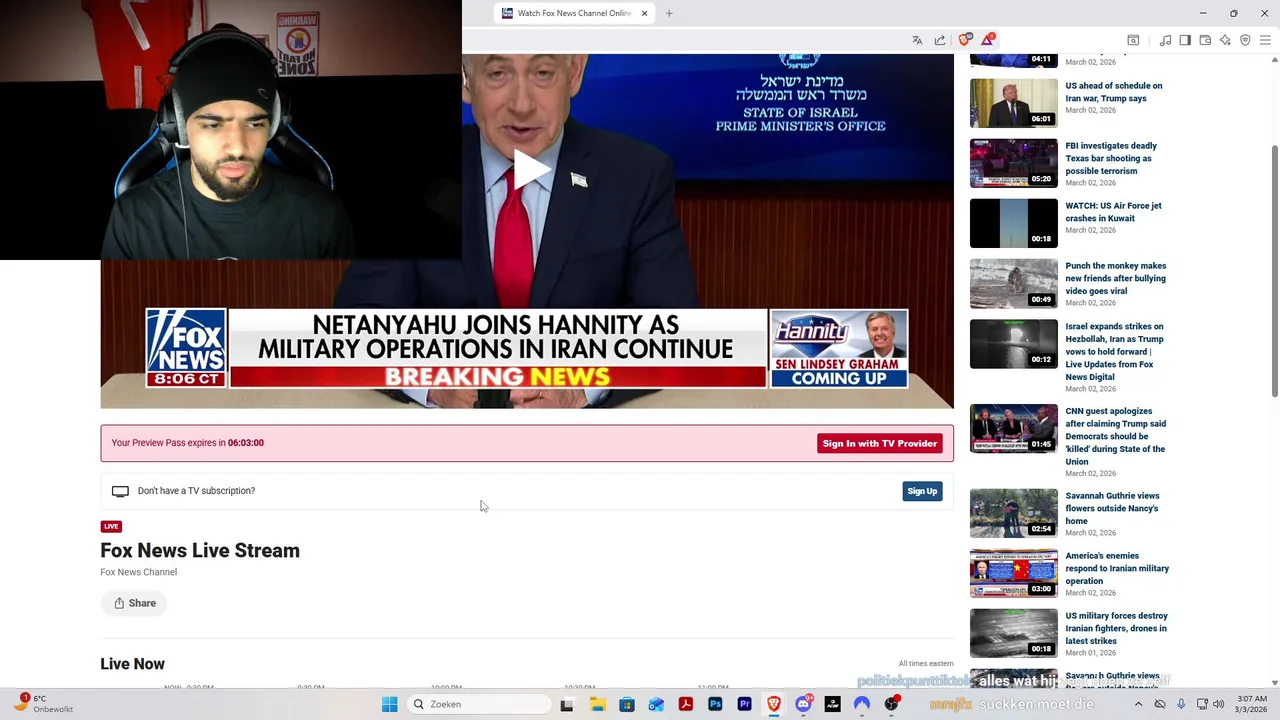The height and width of the screenshot is (720, 1280).
Task: Open Photoshop from the taskbar
Action: point(715,704)
